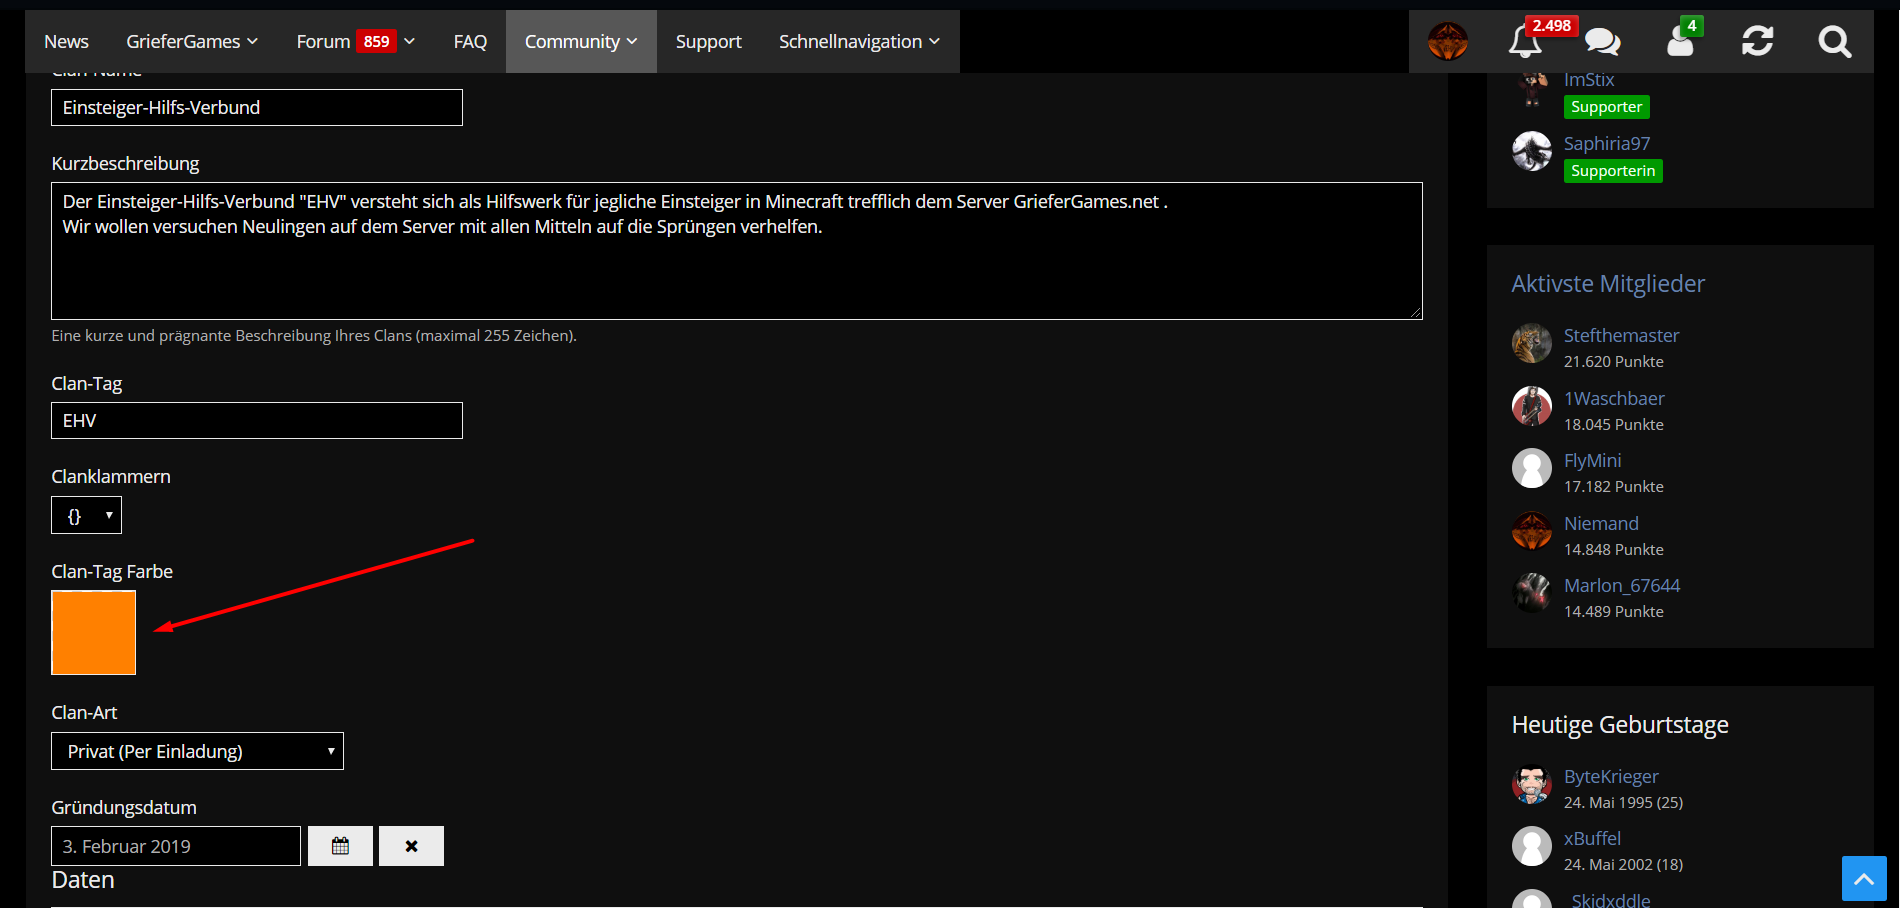The height and width of the screenshot is (908, 1900).
Task: Open the calendar picker for Gründungsdatum
Action: pyautogui.click(x=340, y=846)
